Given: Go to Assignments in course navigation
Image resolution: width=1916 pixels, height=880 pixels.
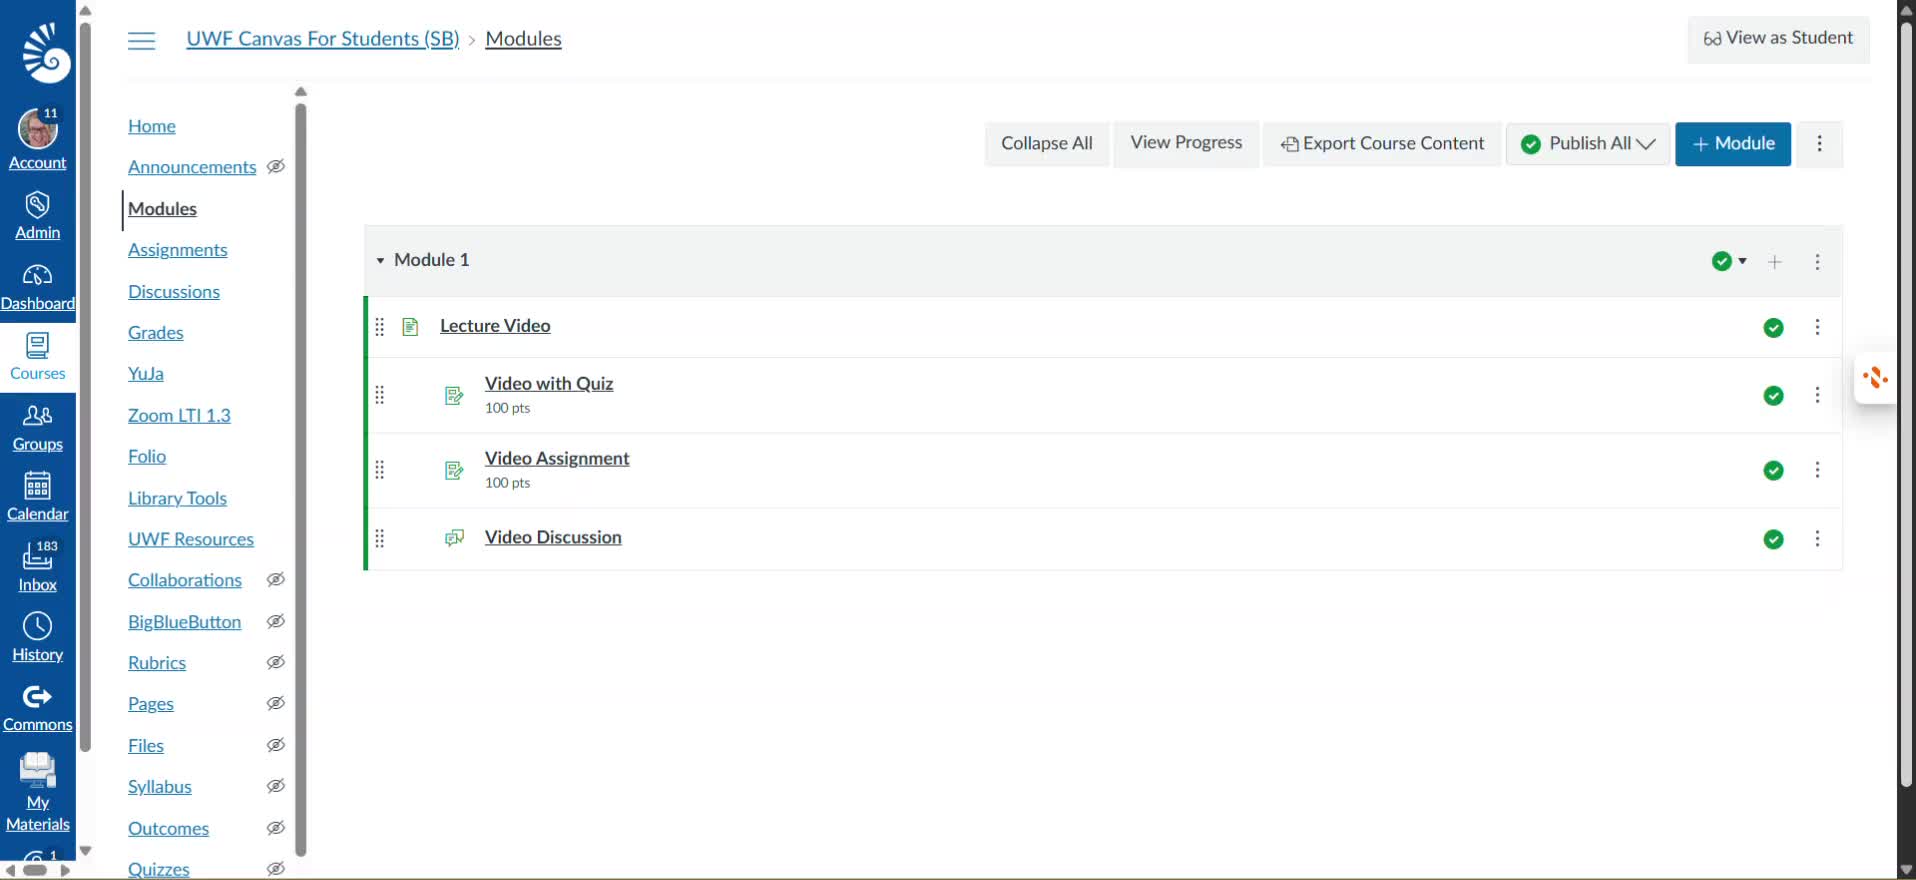Looking at the screenshot, I should coord(177,250).
